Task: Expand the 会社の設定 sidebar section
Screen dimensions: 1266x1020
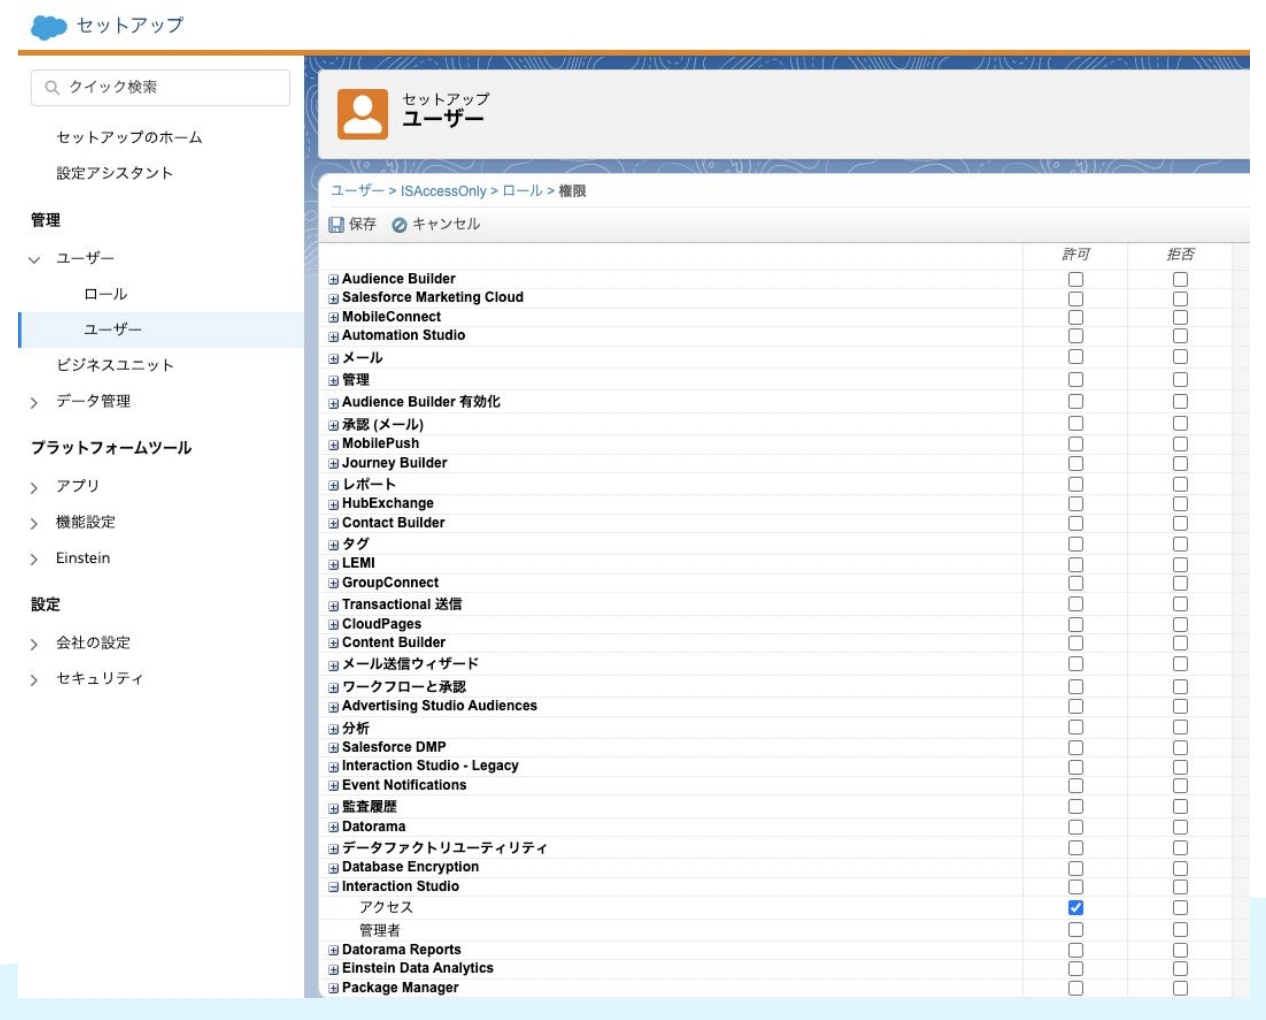Action: coord(34,644)
